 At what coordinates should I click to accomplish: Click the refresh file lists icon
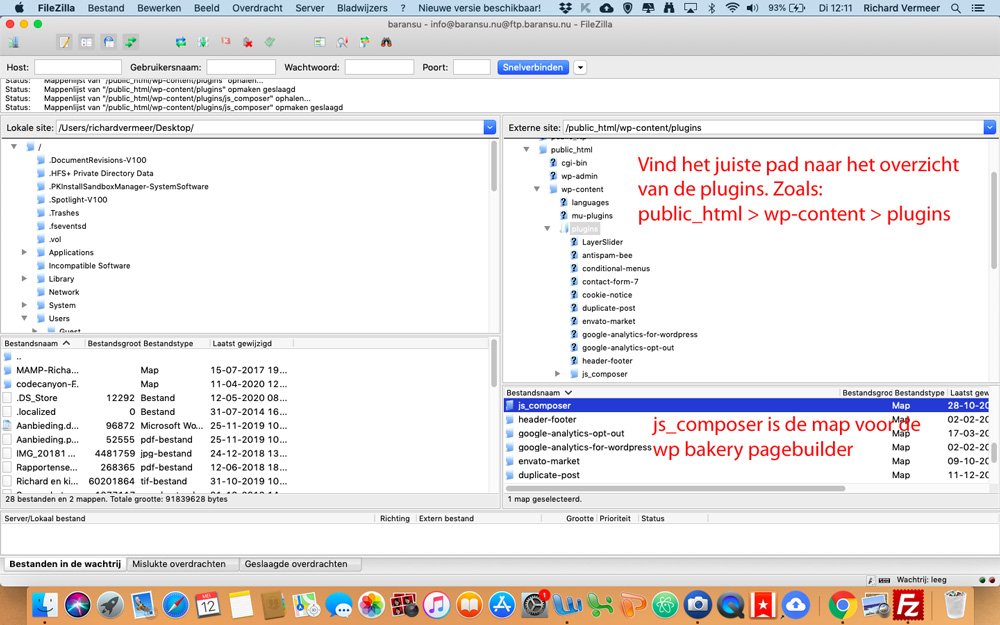[x=180, y=42]
